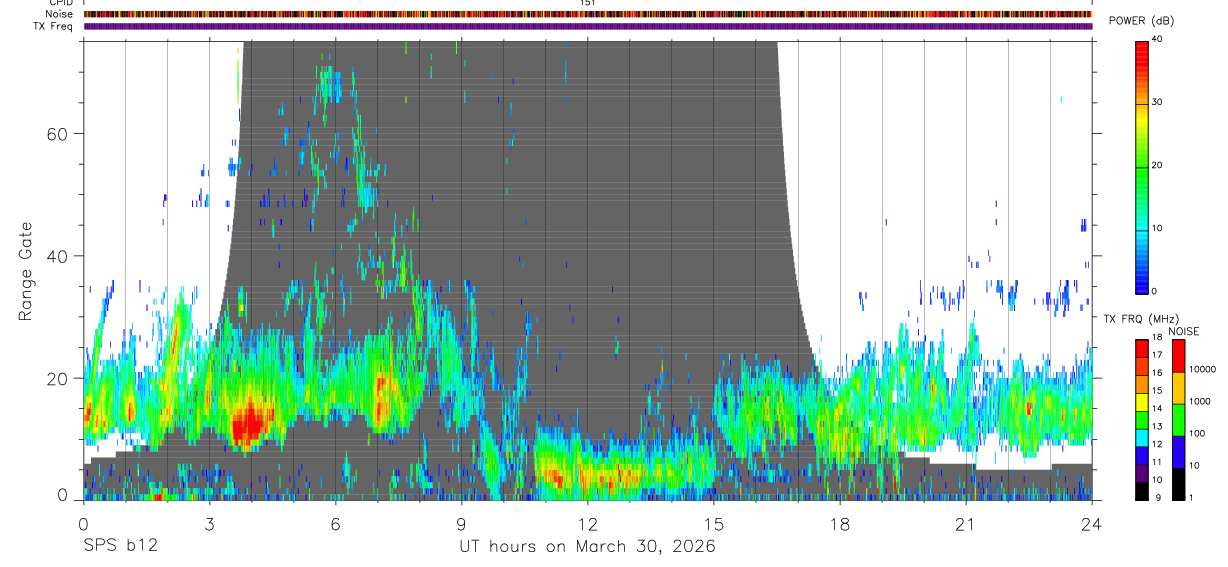Click the purple TX Freq strip along the top

tap(588, 26)
